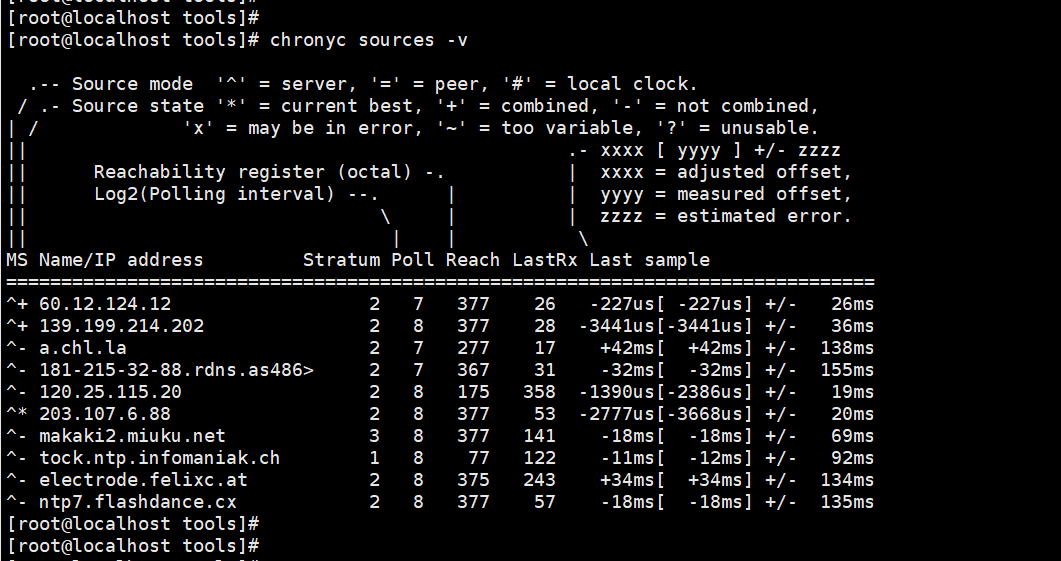
Task: Click hostname a.chl.la
Action: click(83, 348)
